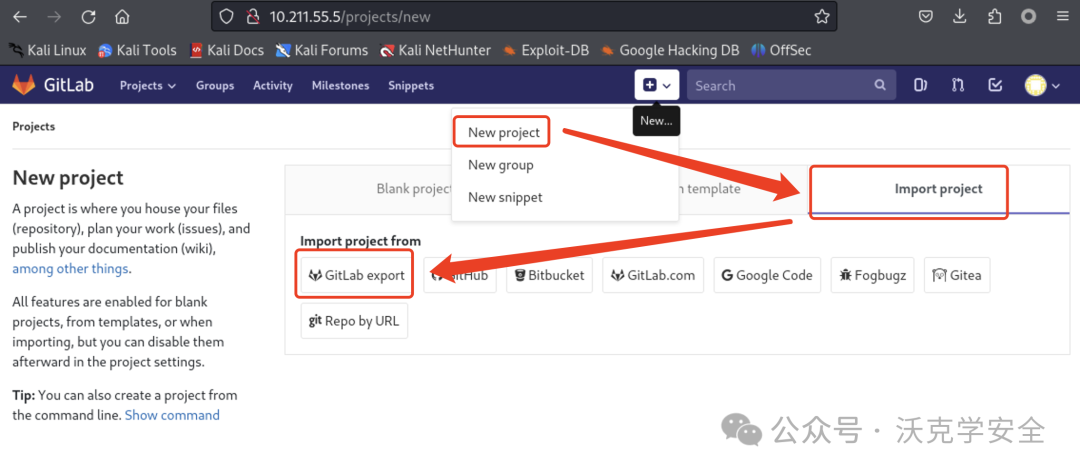This screenshot has width=1080, height=474.
Task: Open the Kali Linux bookmark
Action: pos(48,50)
